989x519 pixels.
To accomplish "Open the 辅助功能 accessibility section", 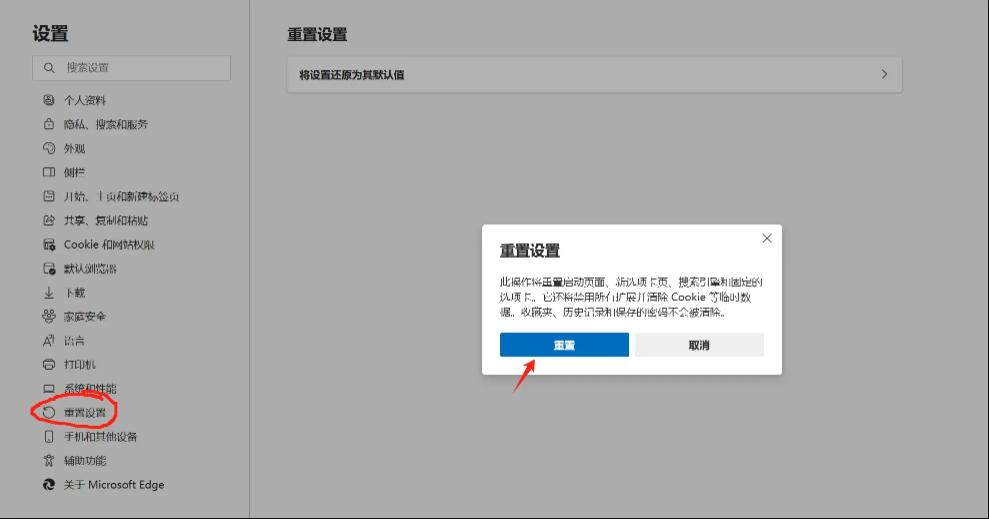I will pos(85,460).
